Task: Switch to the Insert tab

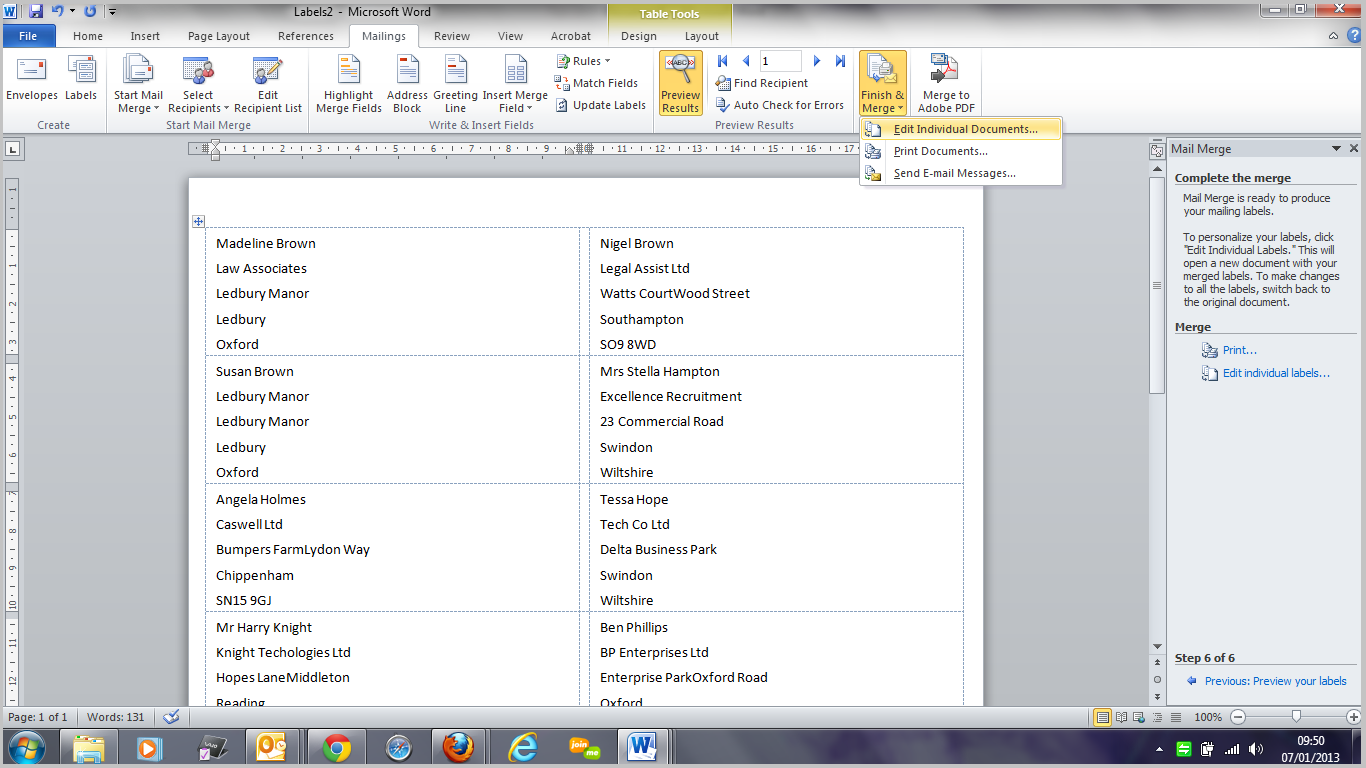Action: (145, 36)
